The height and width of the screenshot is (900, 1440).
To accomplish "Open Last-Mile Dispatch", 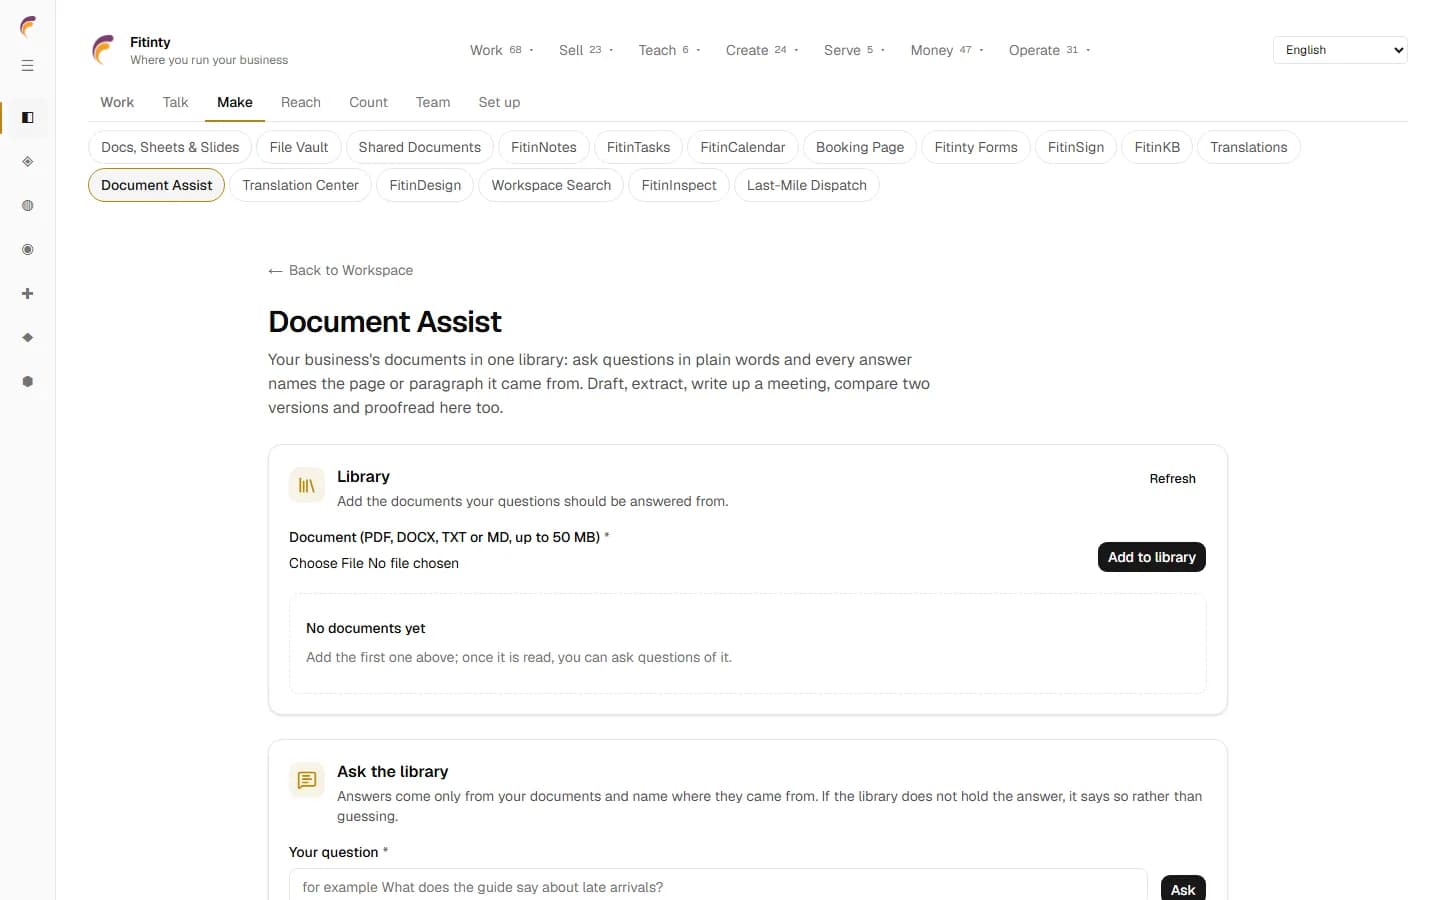I will point(807,185).
